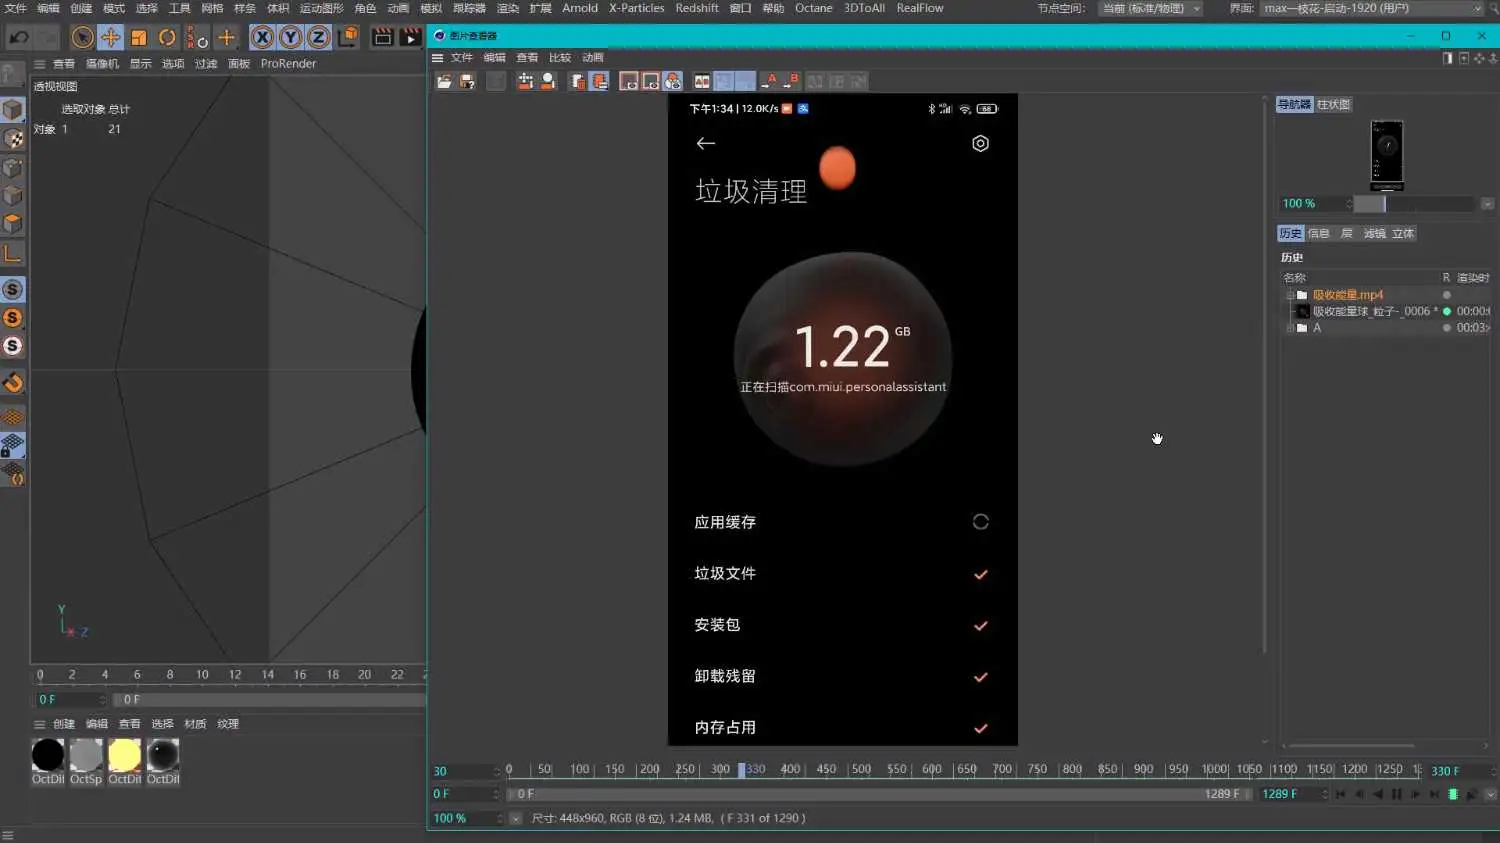Click the green record icon in playback controls

click(1453, 794)
